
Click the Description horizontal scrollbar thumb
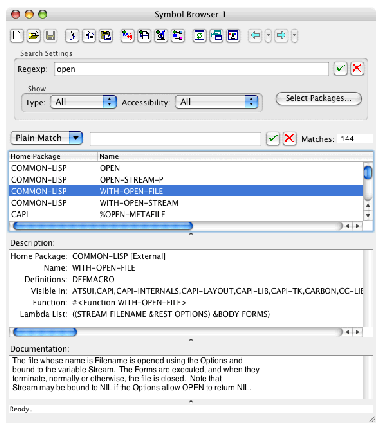point(45,332)
